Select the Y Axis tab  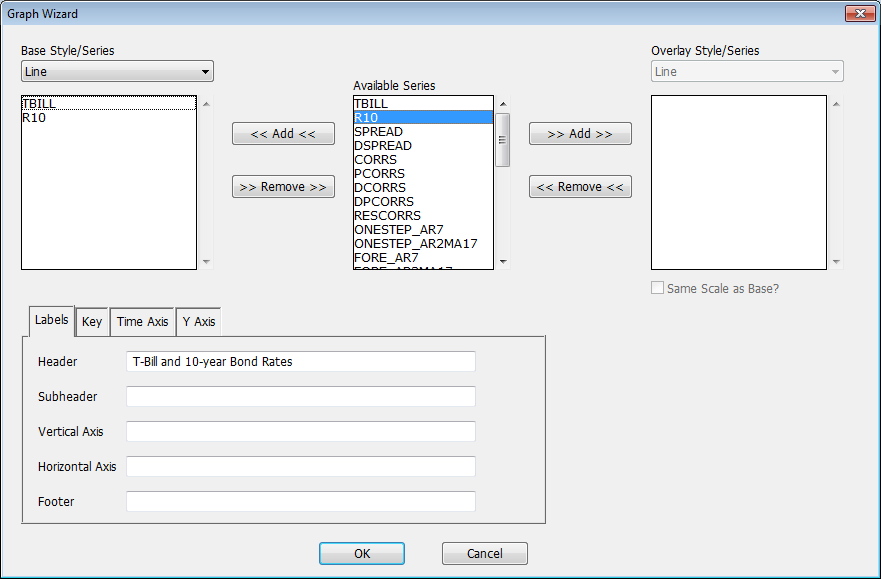pos(198,322)
